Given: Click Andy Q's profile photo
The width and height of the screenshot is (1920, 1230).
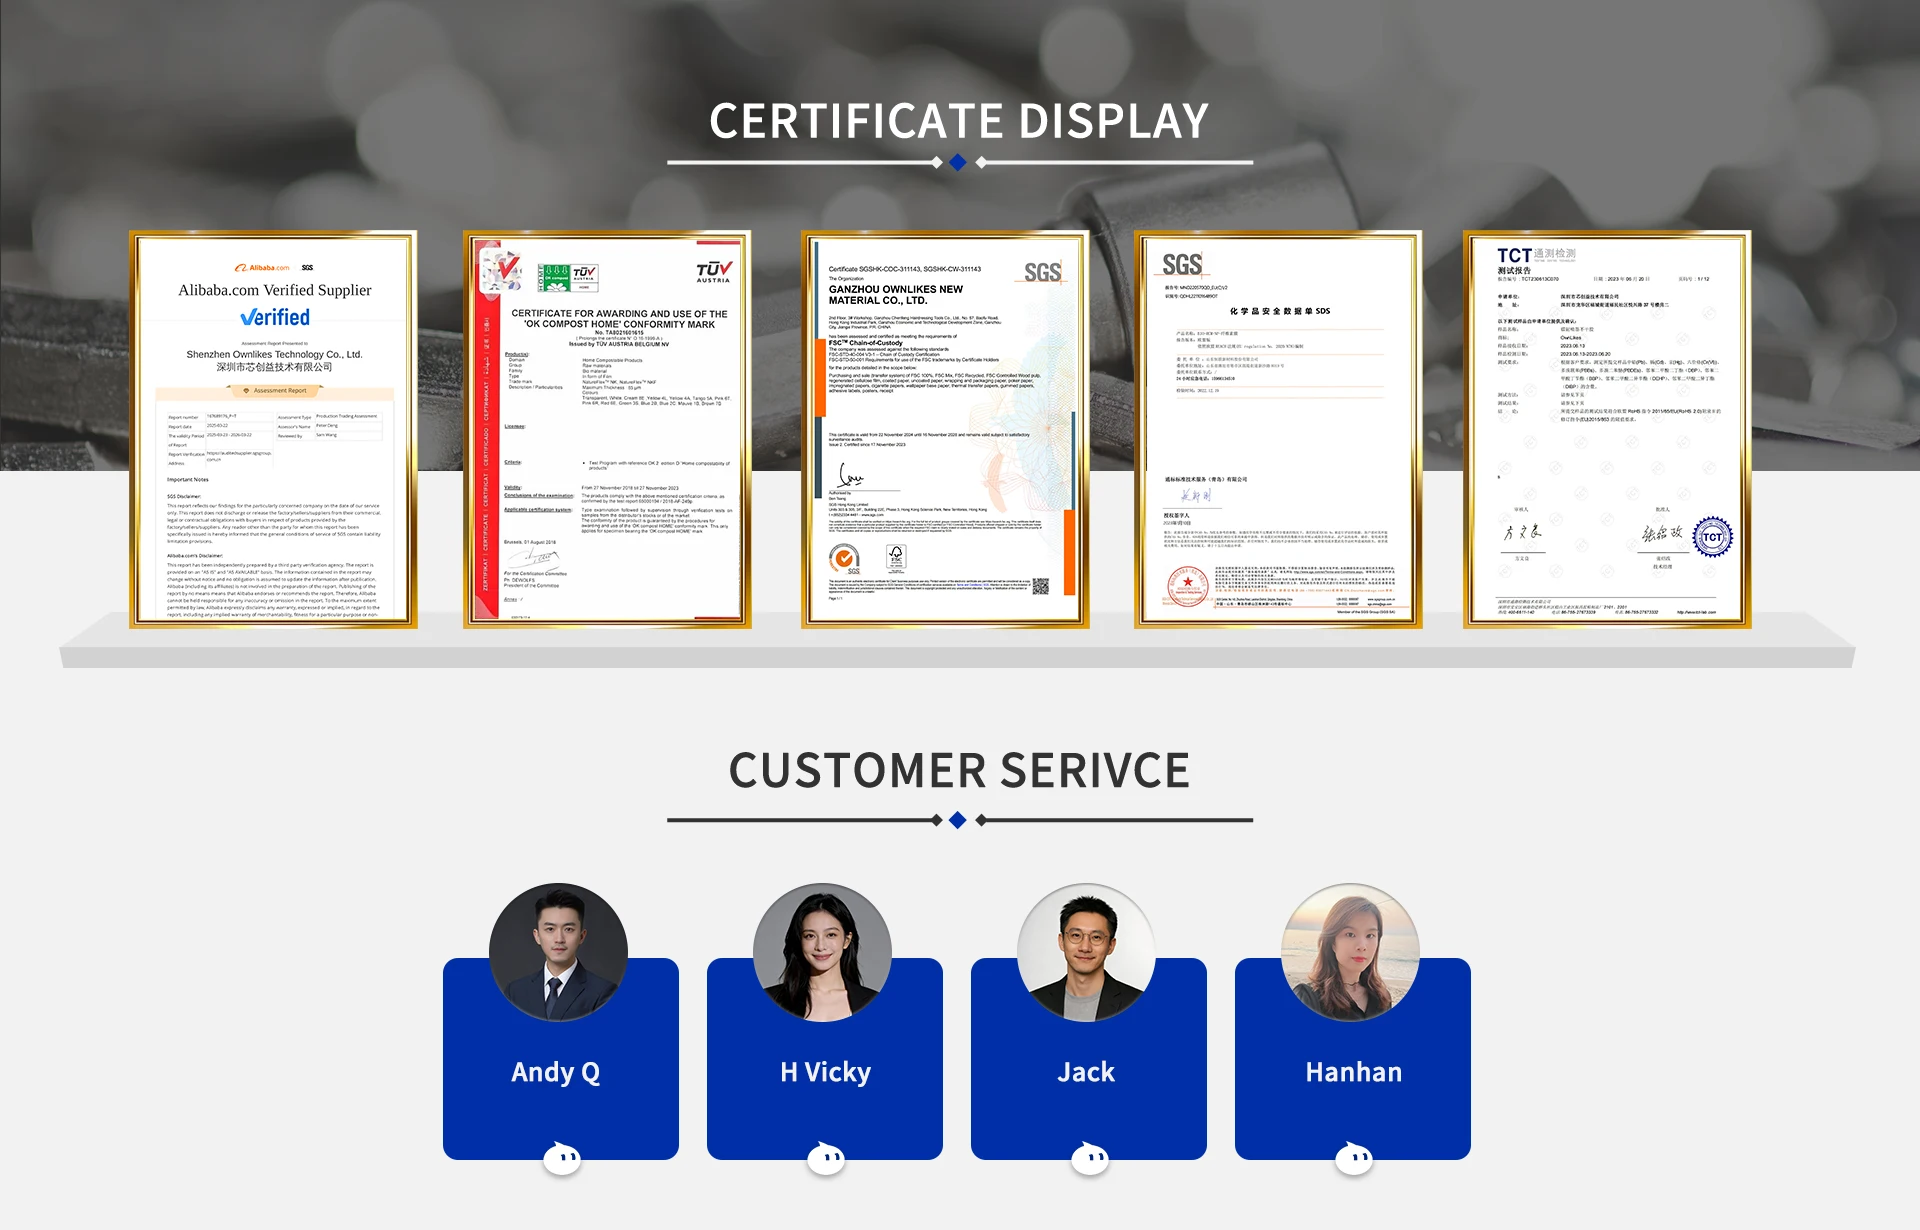Looking at the screenshot, I should (x=558, y=952).
